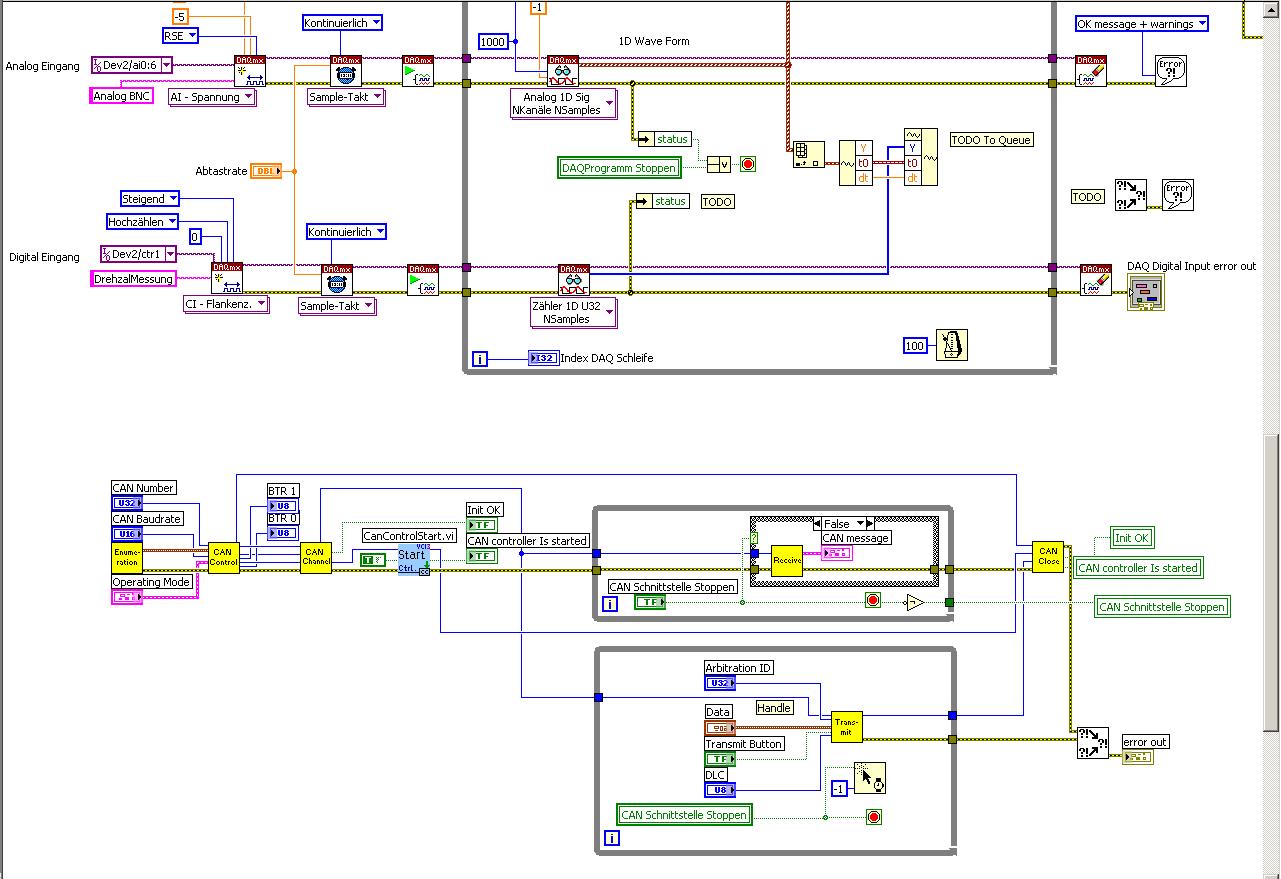This screenshot has height=879, width=1281.
Task: Select the yellow CAN Close subVI
Action: click(1048, 556)
